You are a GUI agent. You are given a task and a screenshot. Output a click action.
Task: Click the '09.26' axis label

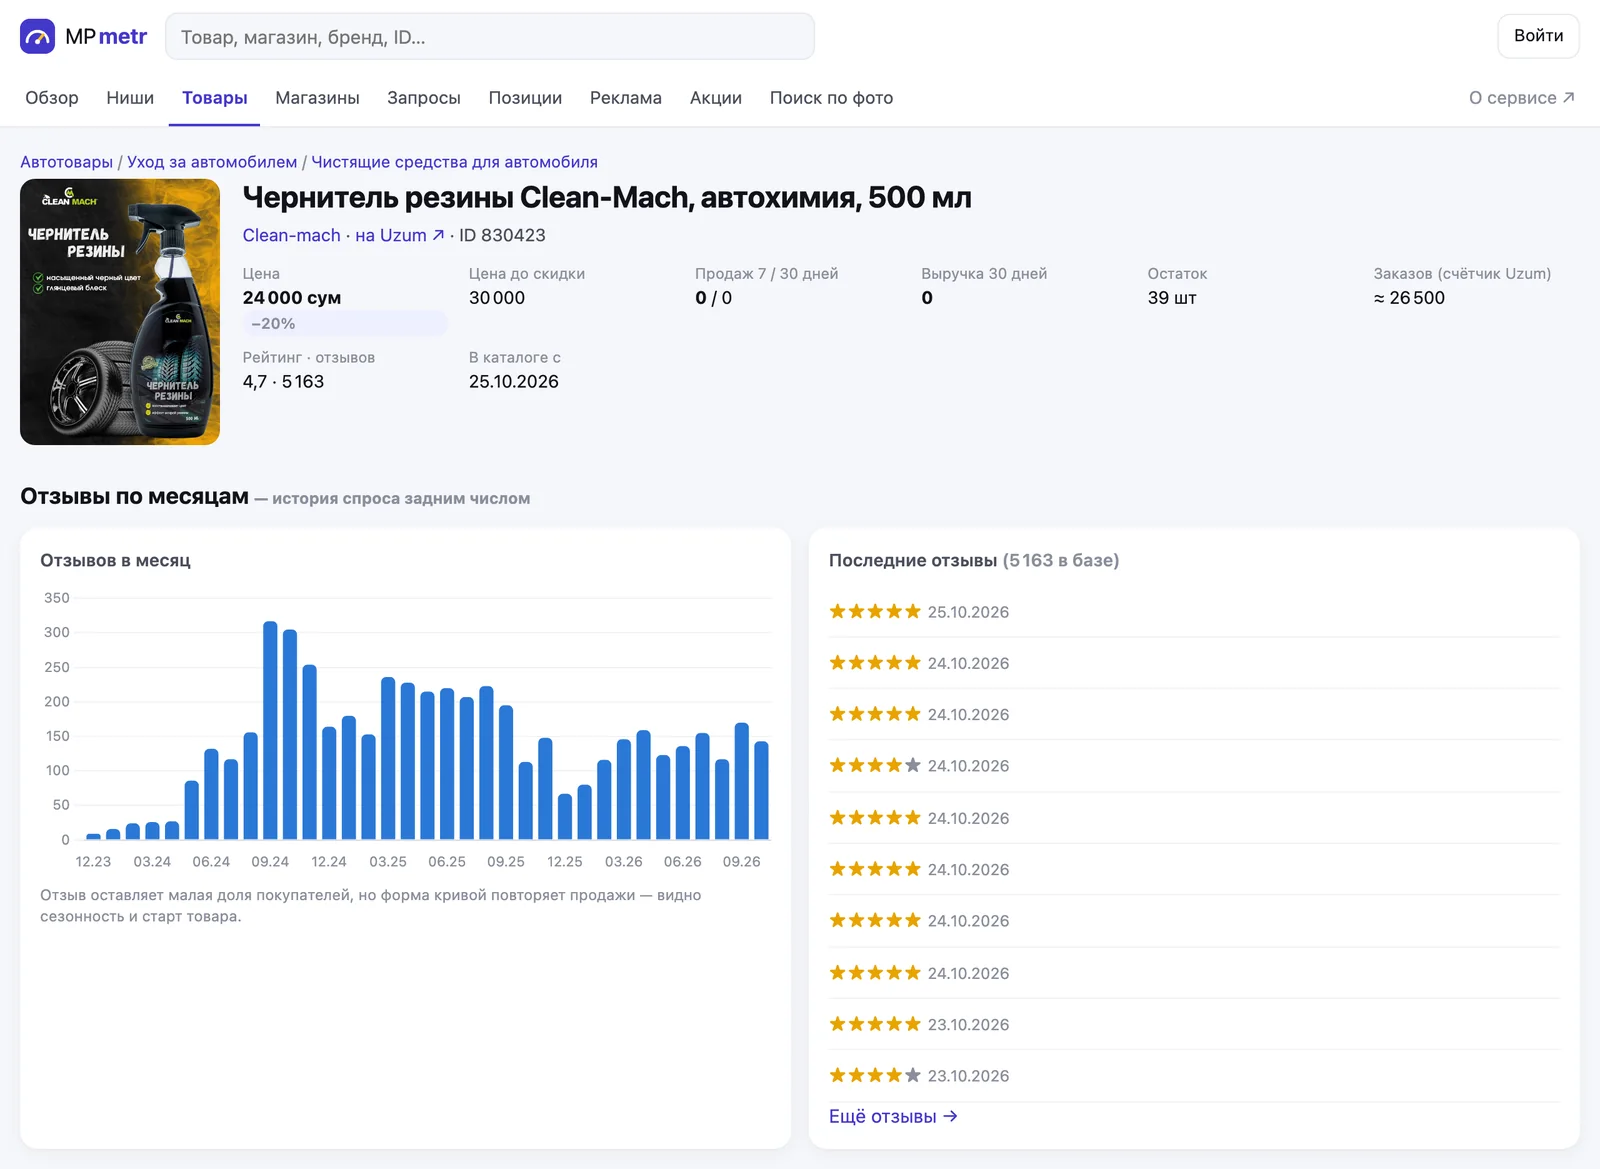[x=741, y=862]
